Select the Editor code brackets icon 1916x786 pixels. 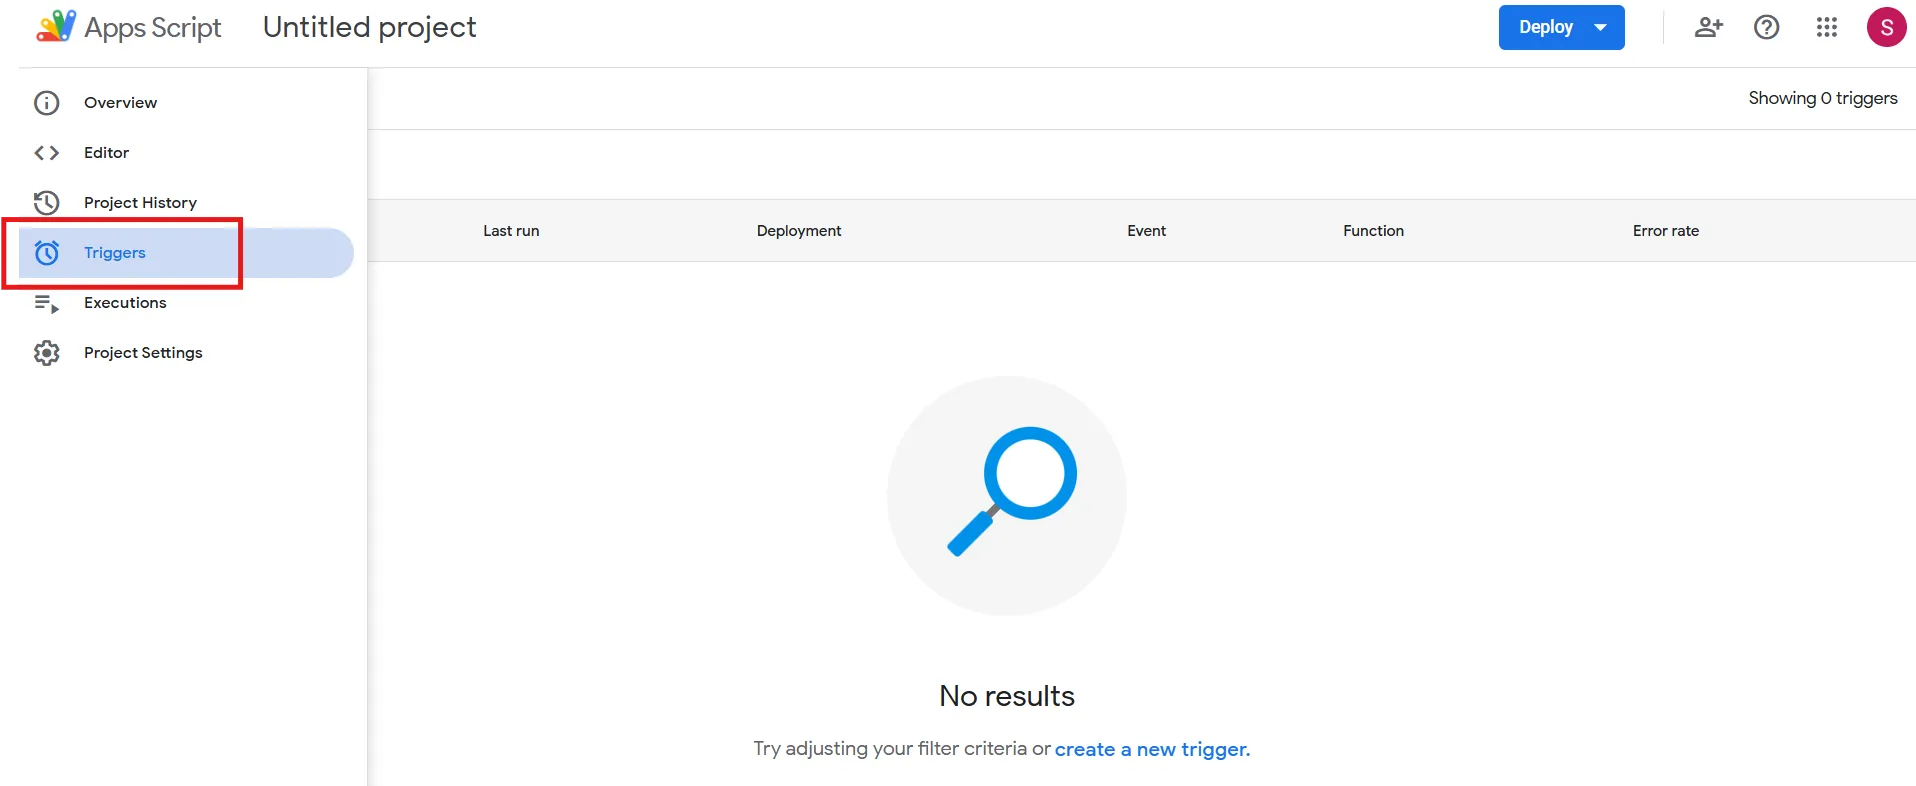[47, 153]
